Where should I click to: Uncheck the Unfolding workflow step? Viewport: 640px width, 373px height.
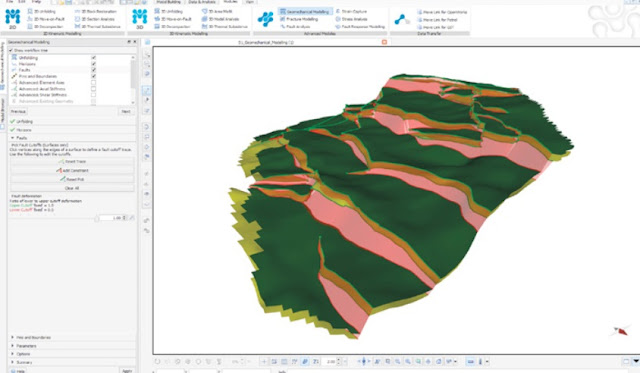pos(93,58)
